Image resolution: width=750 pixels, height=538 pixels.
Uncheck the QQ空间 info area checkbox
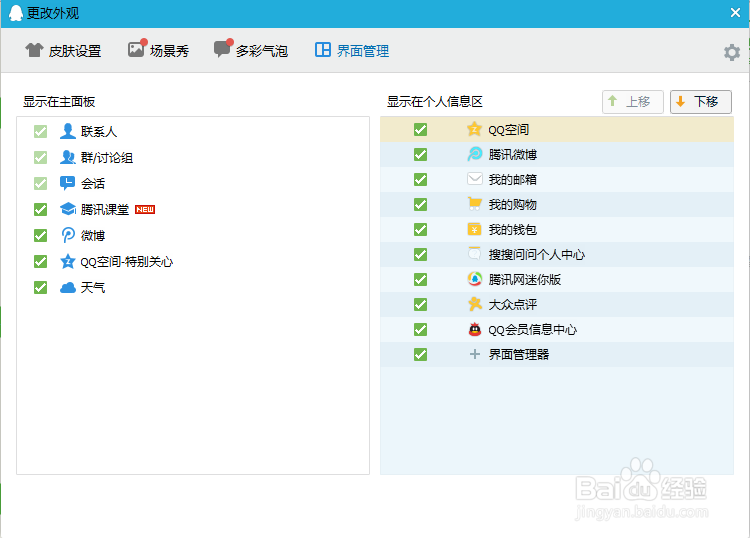[x=420, y=130]
